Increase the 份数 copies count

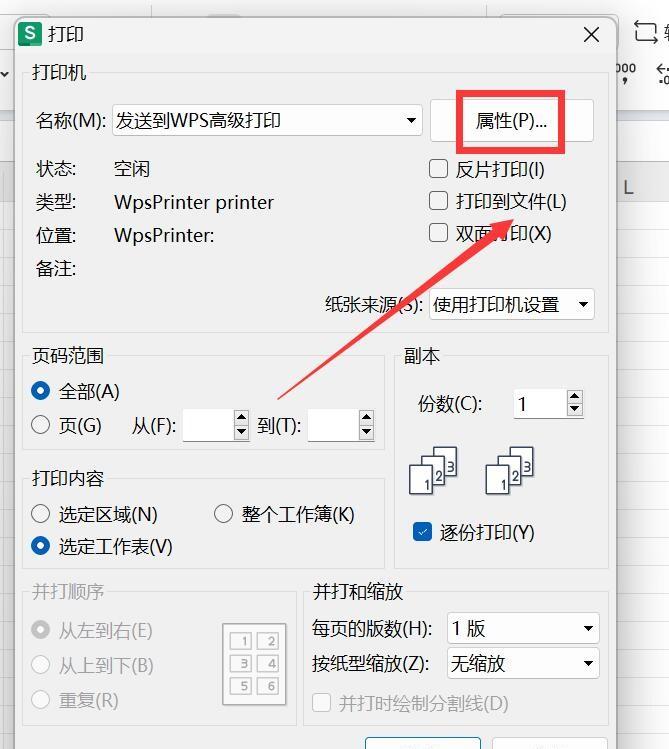pos(575,396)
